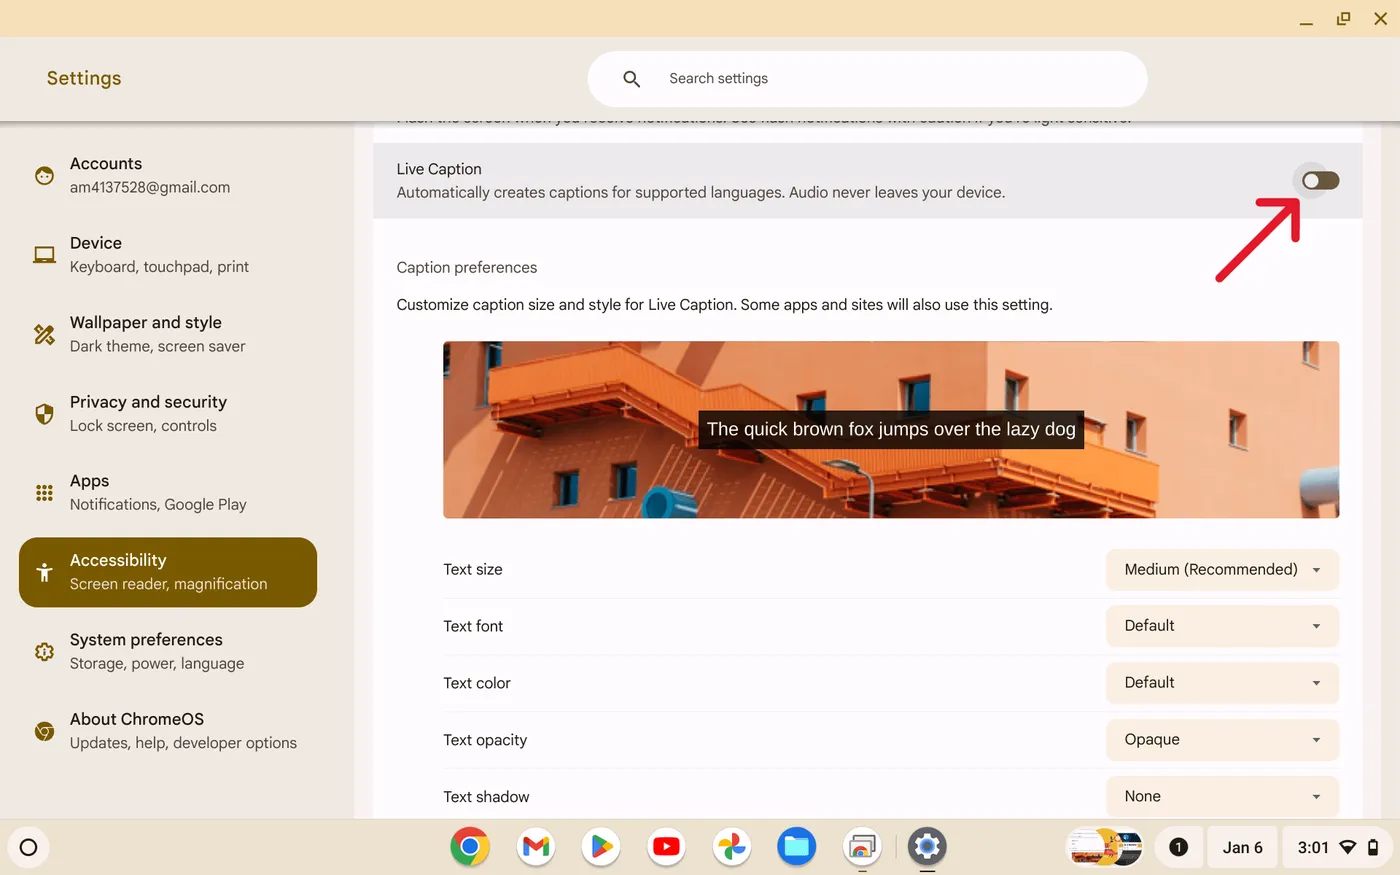
Task: Click the Wallpaper and style brush icon
Action: pos(44,334)
